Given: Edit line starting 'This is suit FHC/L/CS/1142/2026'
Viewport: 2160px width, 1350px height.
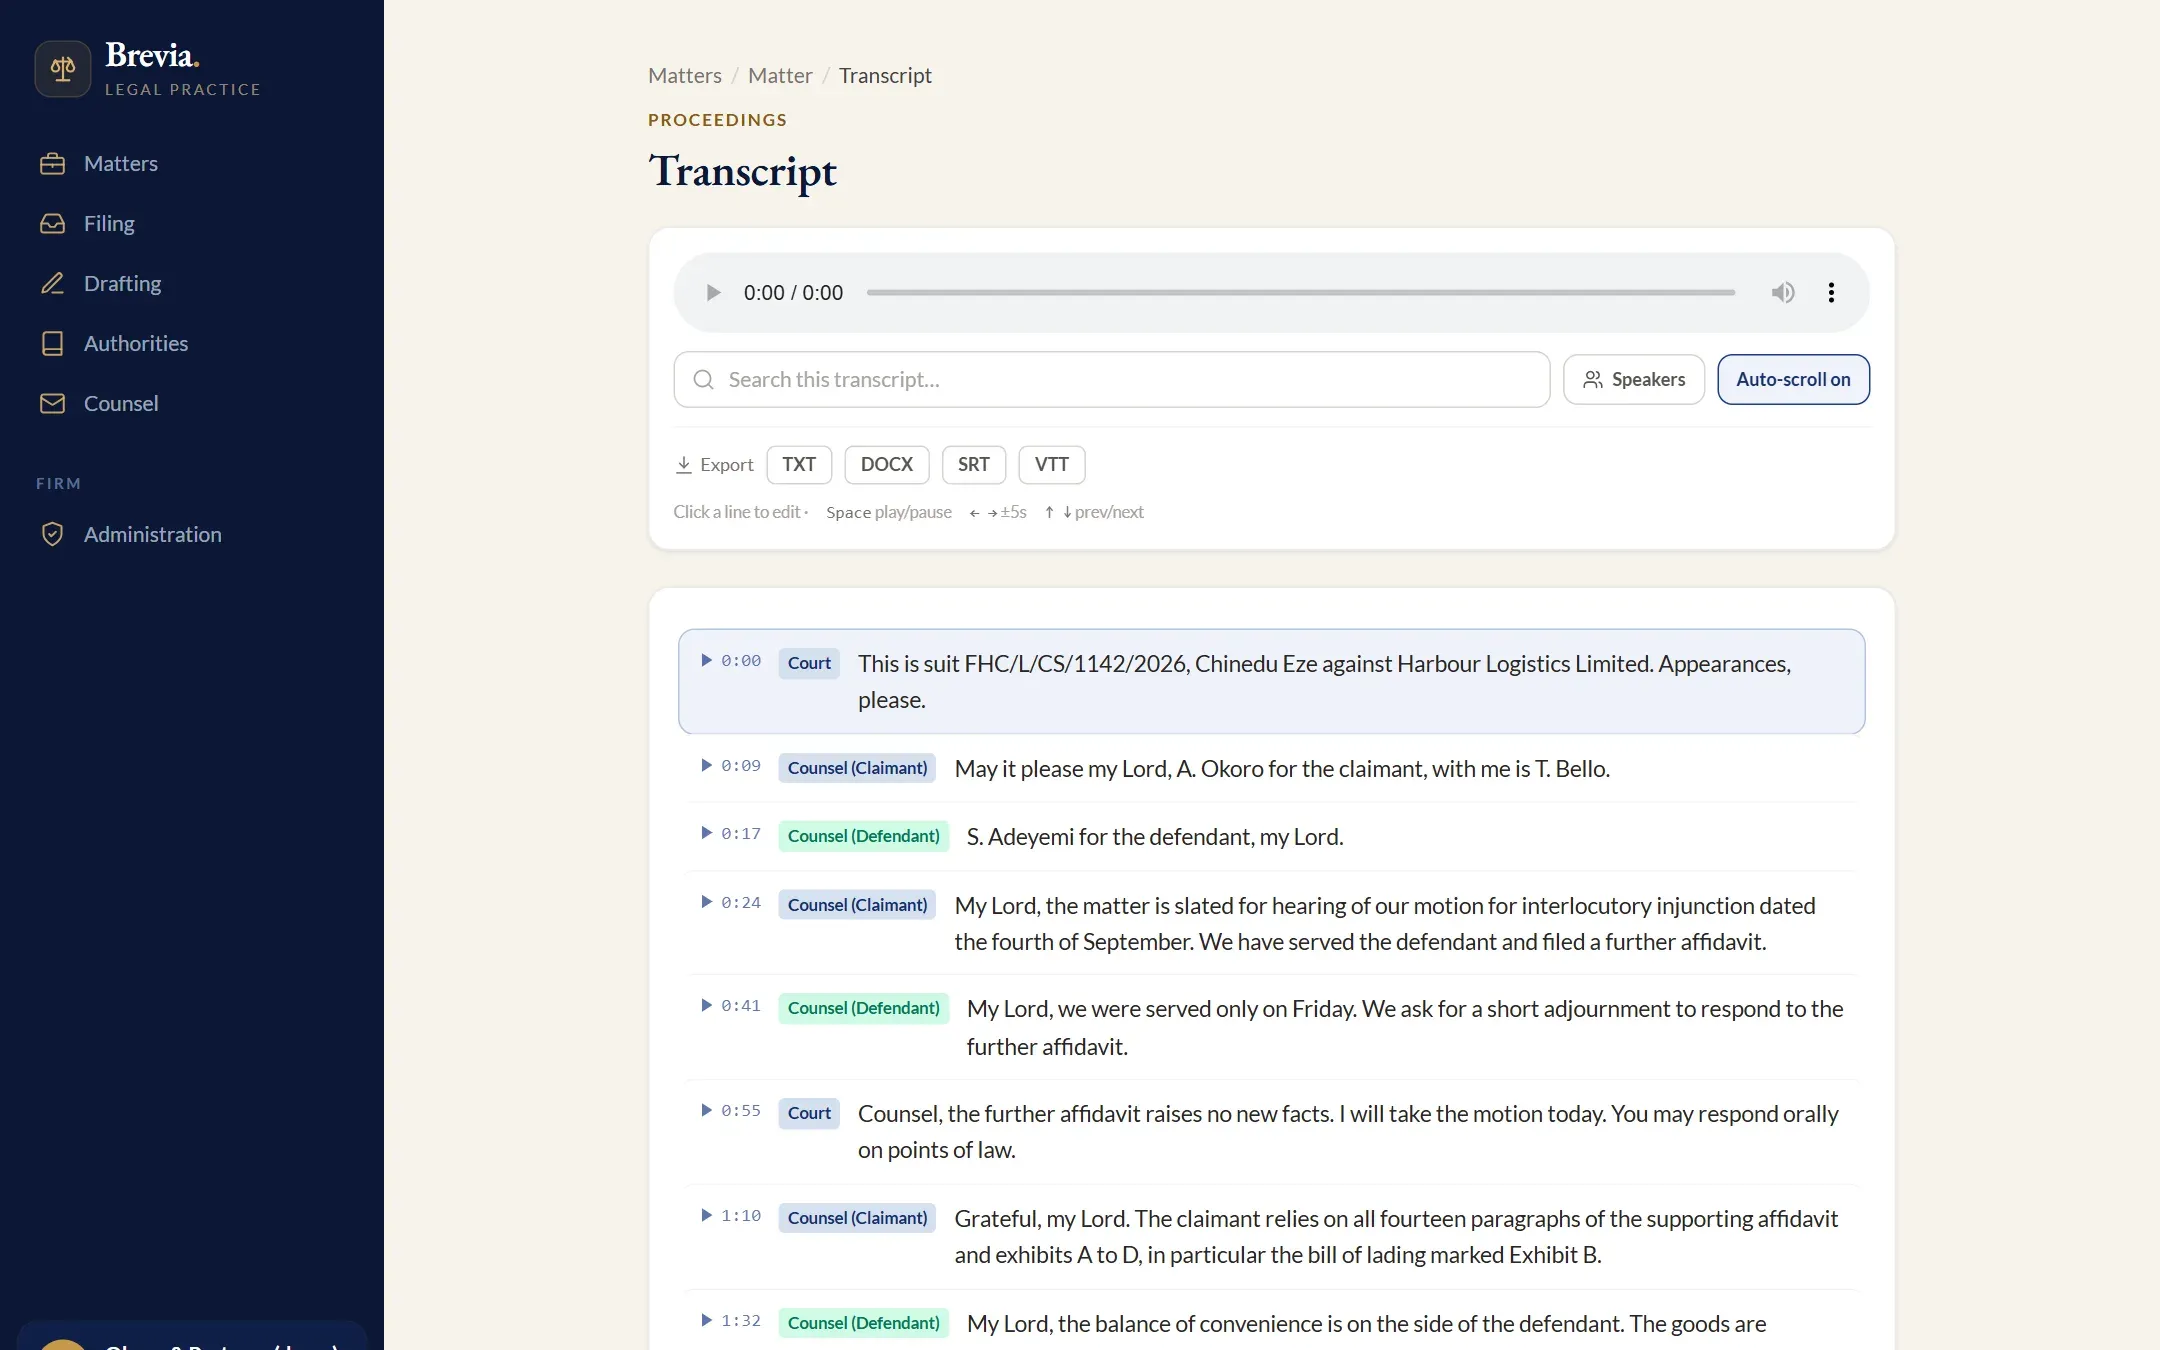Looking at the screenshot, I should tap(1324, 682).
